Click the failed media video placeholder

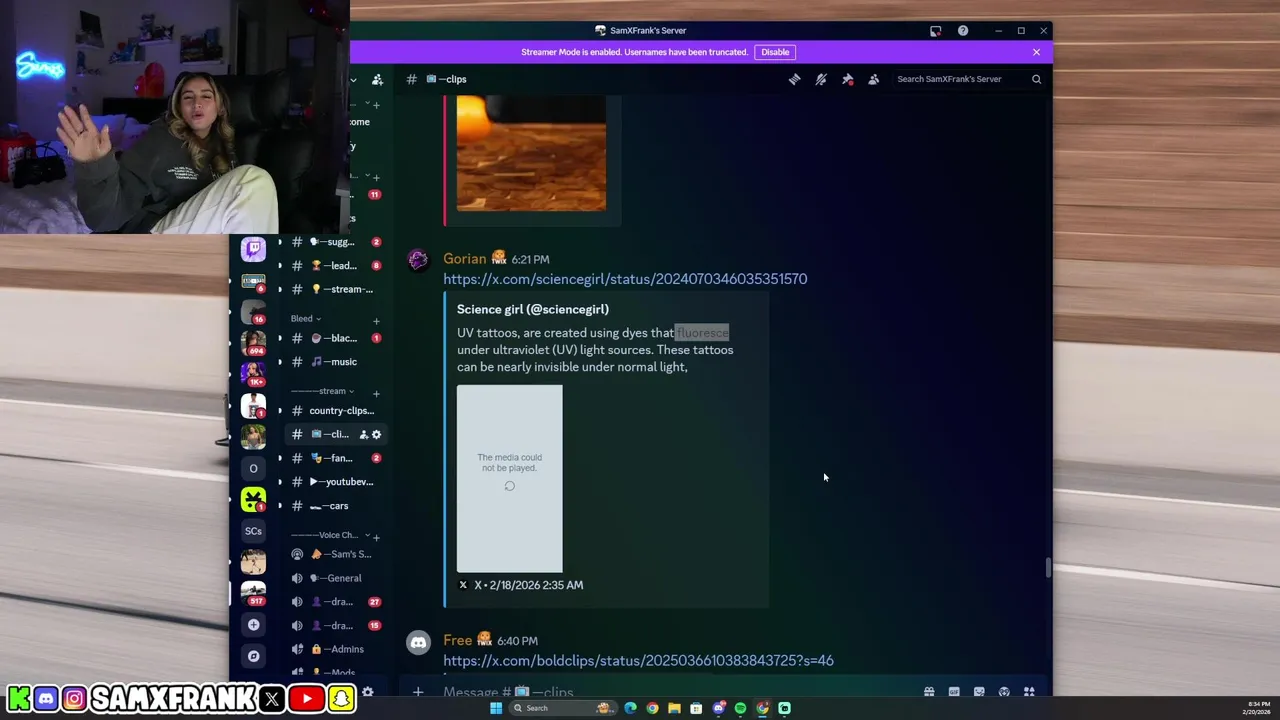coord(510,478)
